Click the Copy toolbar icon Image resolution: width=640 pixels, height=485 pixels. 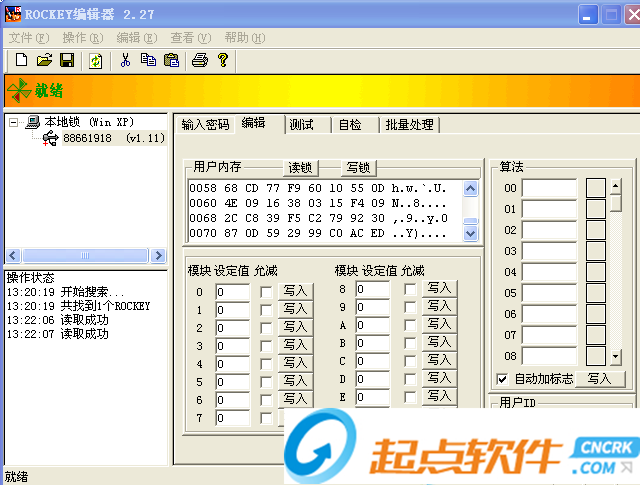(x=148, y=60)
